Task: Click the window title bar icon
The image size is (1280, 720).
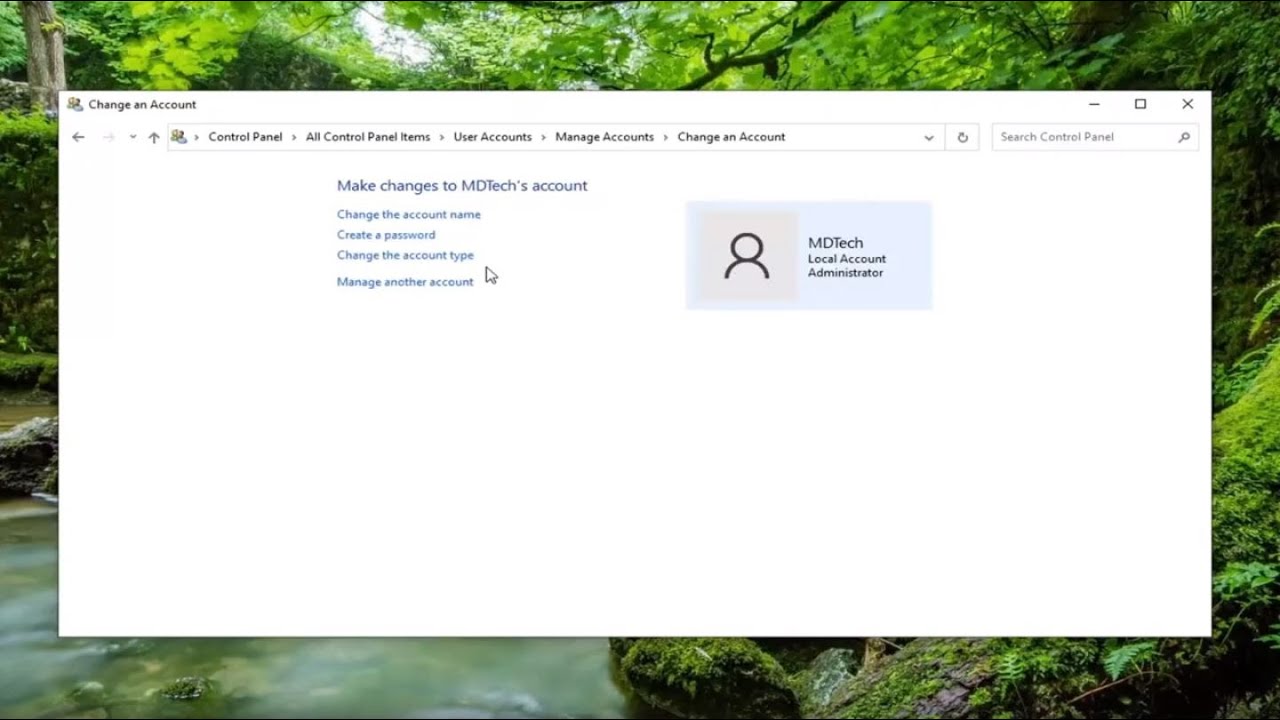Action: (75, 104)
